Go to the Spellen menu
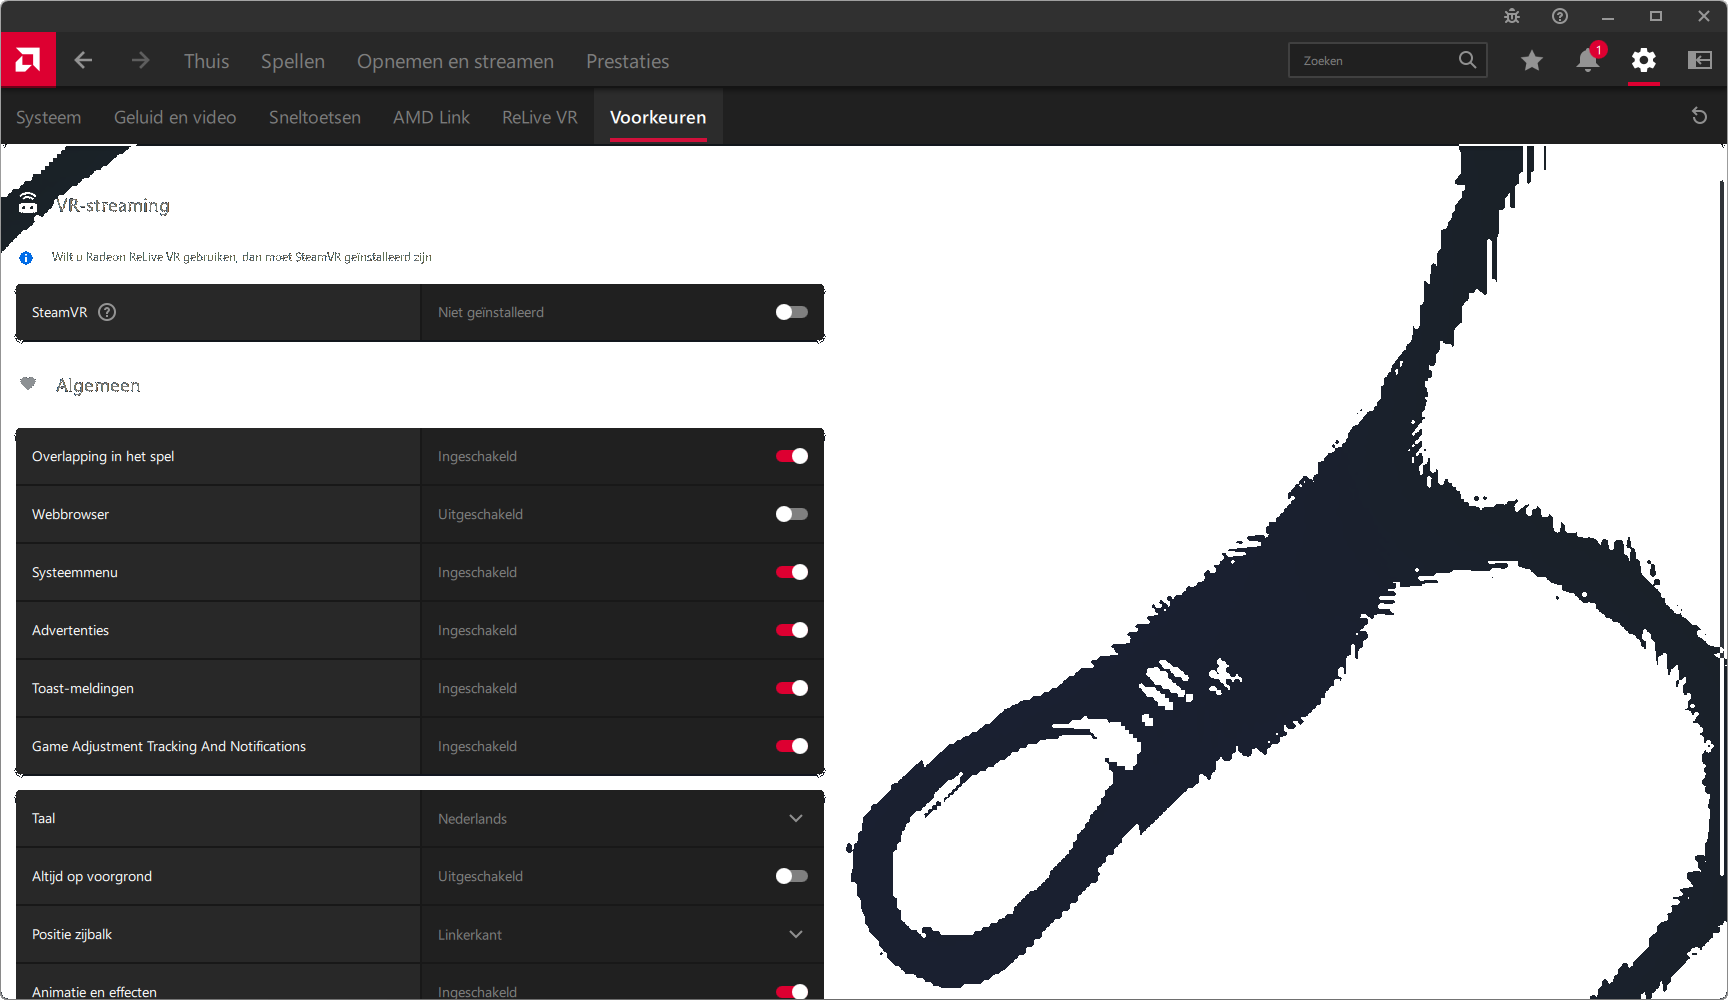 (x=292, y=61)
